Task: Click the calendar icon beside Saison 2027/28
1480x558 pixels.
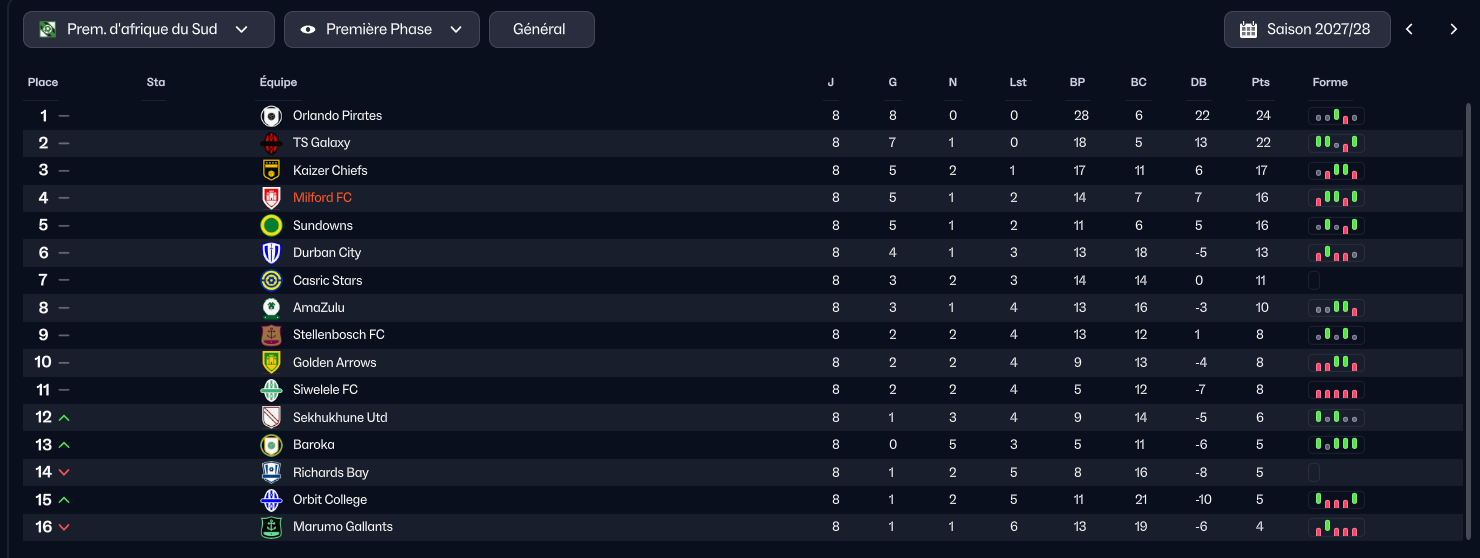Action: tap(1248, 30)
